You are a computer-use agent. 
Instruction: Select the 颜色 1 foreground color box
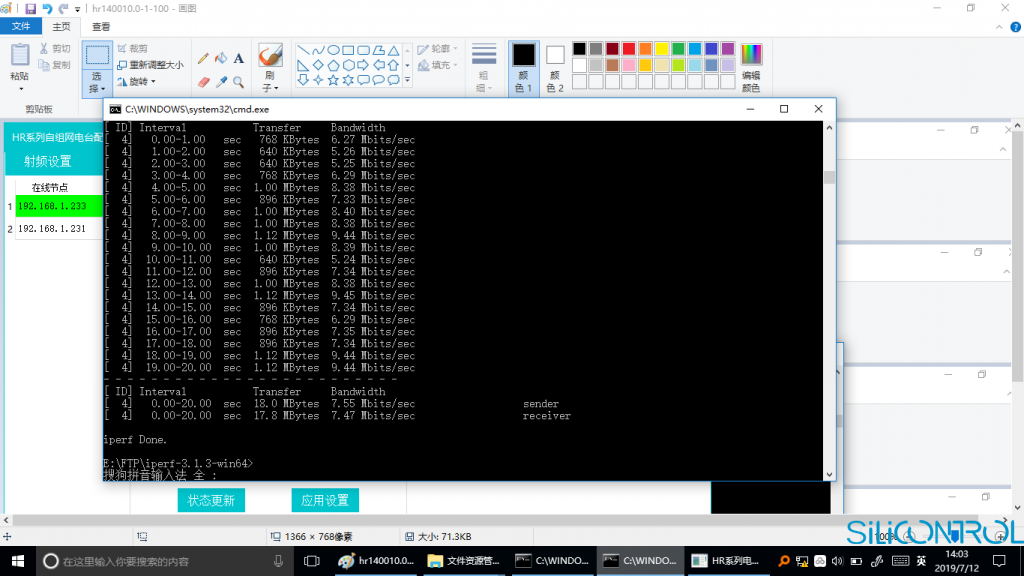524,68
